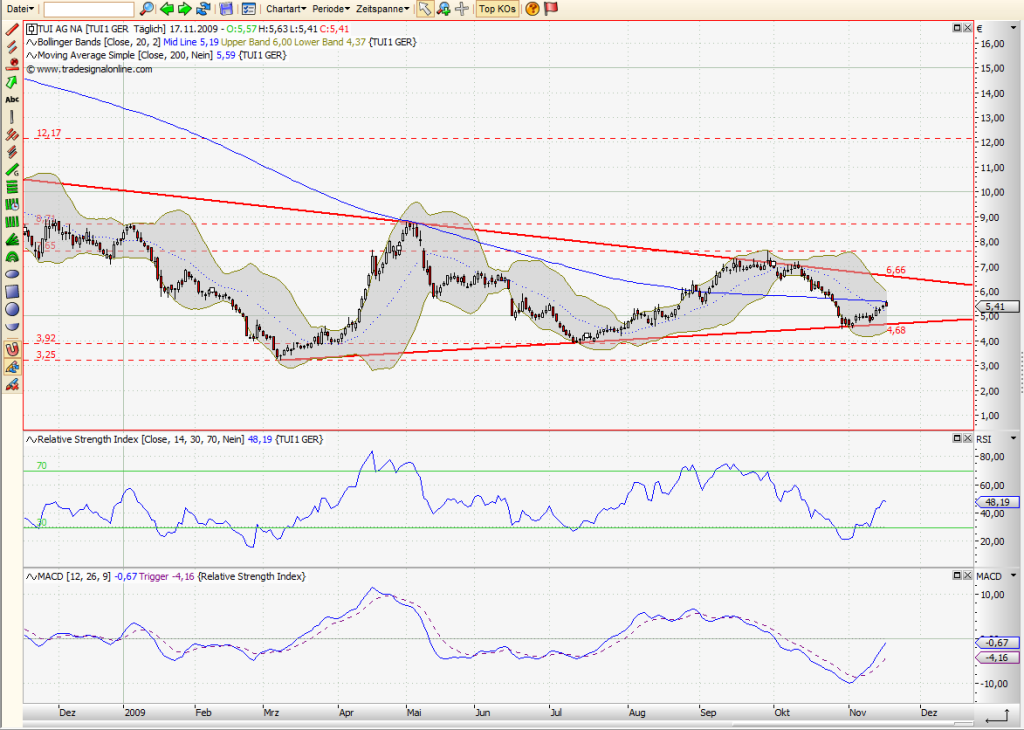Refresh the chart with the blue arrows icon
This screenshot has height=730, width=1024.
click(204, 8)
